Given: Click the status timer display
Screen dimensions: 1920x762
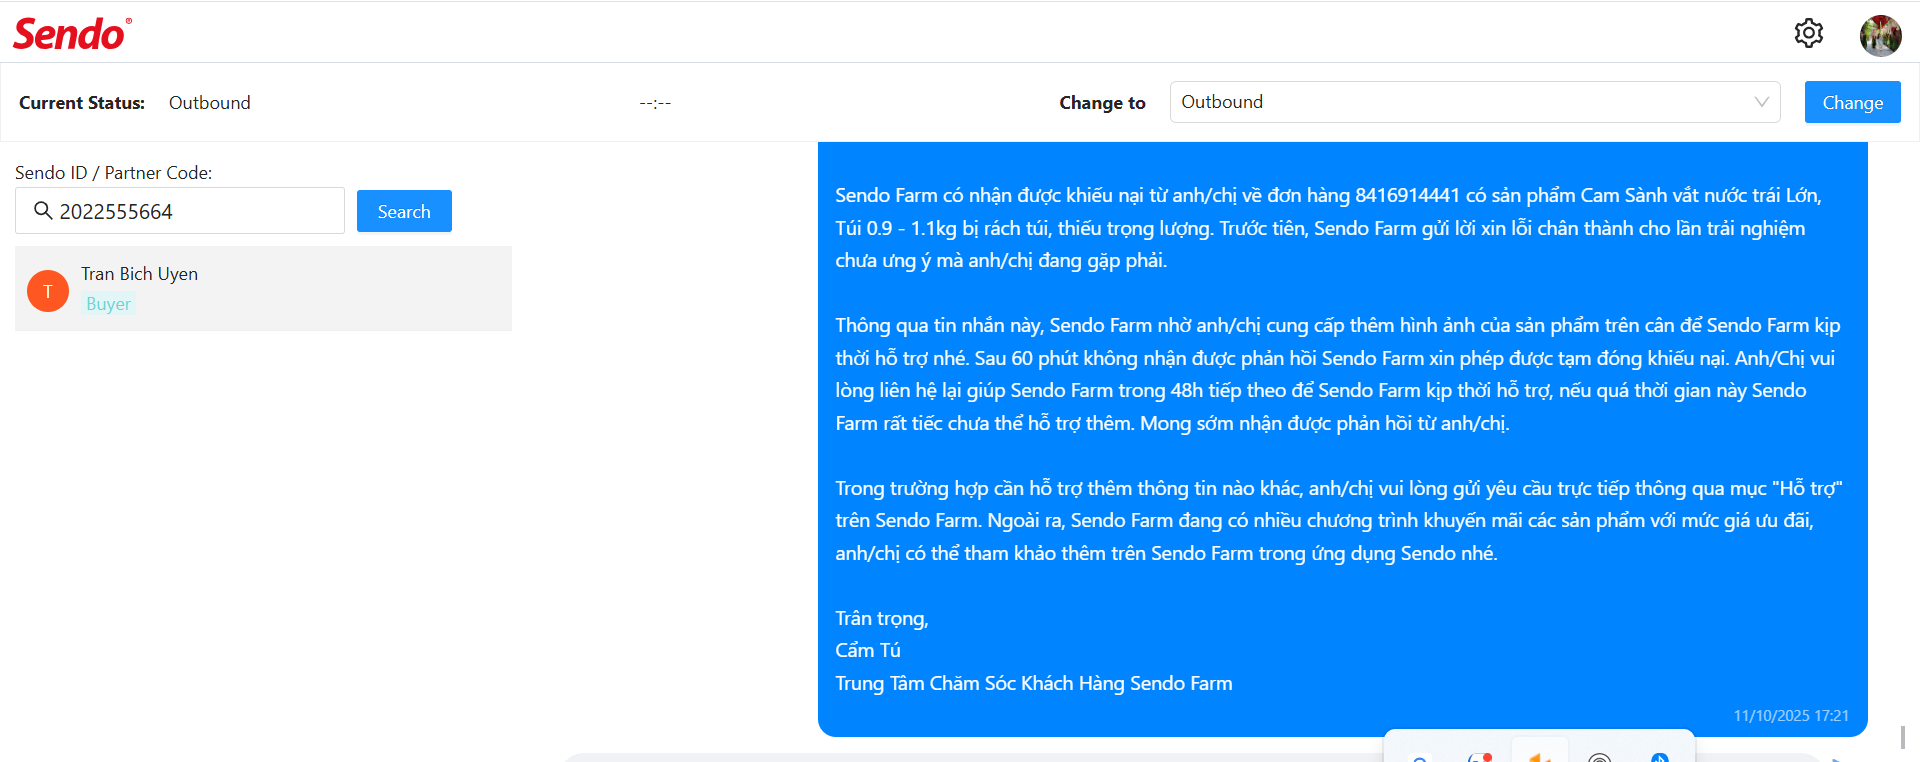Looking at the screenshot, I should pyautogui.click(x=655, y=103).
